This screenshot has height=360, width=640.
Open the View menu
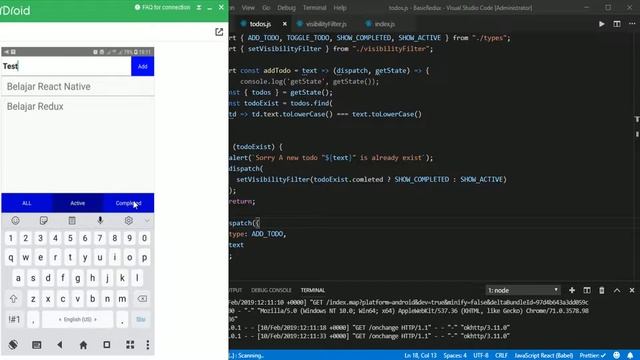pyautogui.click(x=248, y=8)
